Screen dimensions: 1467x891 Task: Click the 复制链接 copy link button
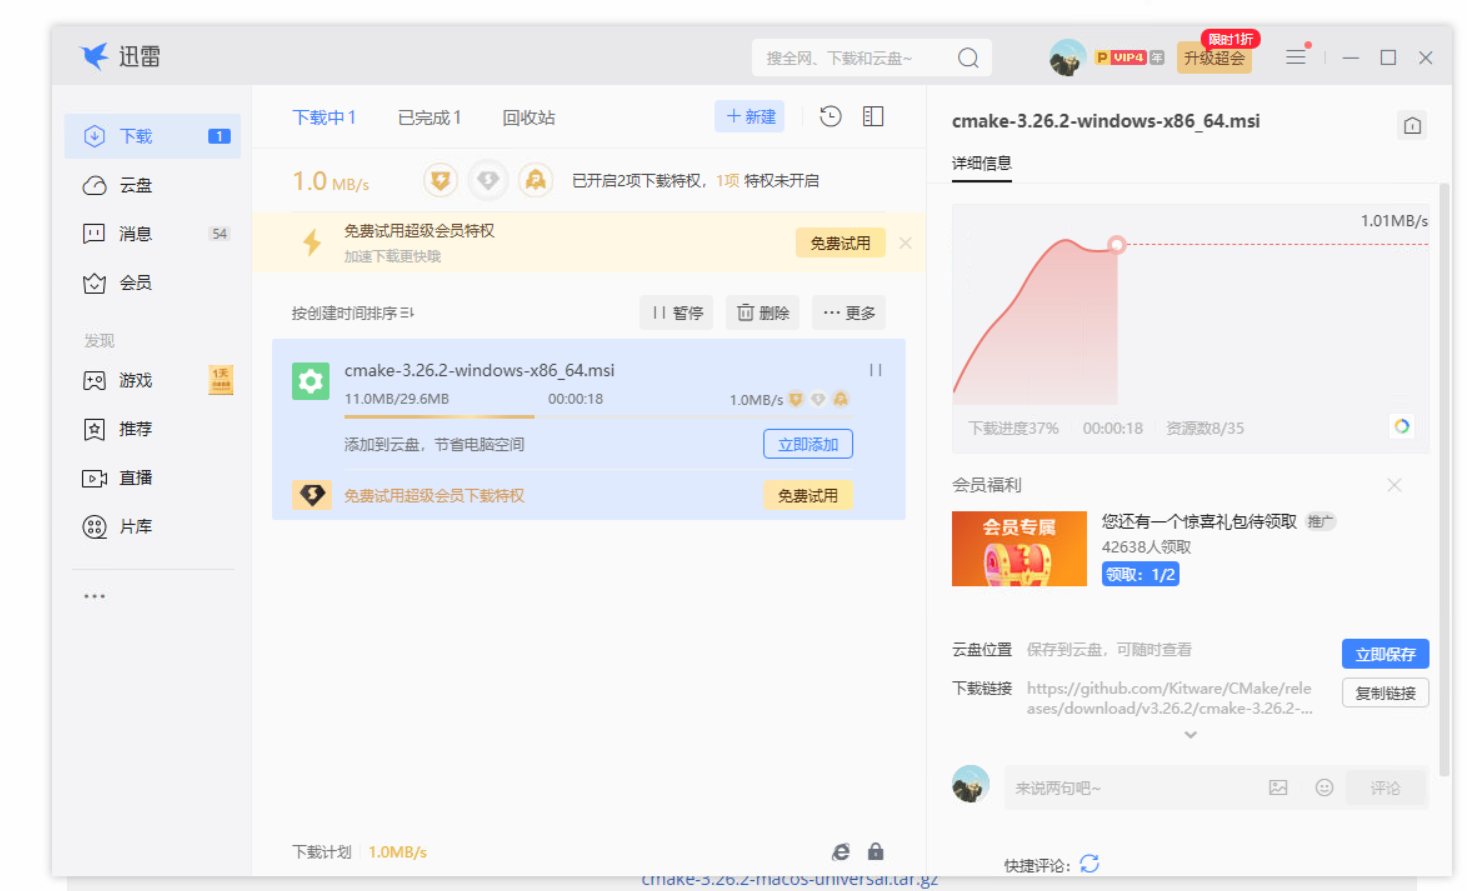[x=1385, y=693]
